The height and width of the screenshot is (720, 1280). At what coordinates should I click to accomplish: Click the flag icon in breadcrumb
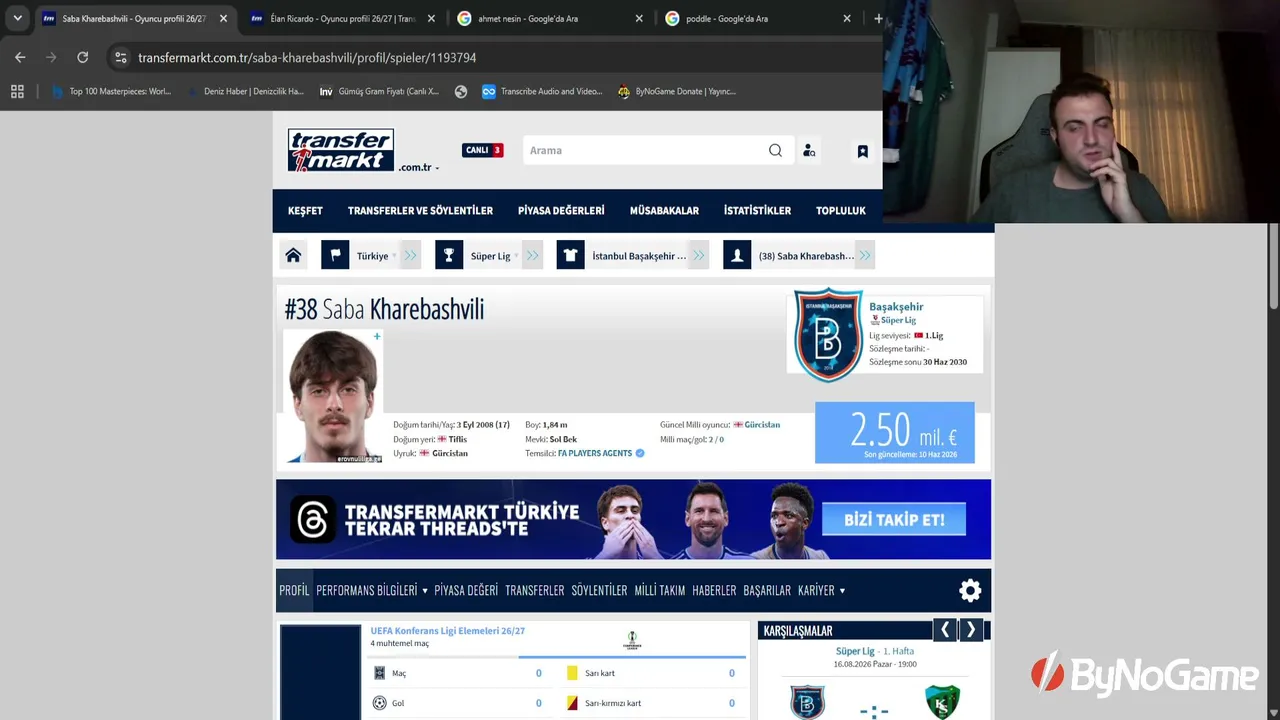coord(335,256)
